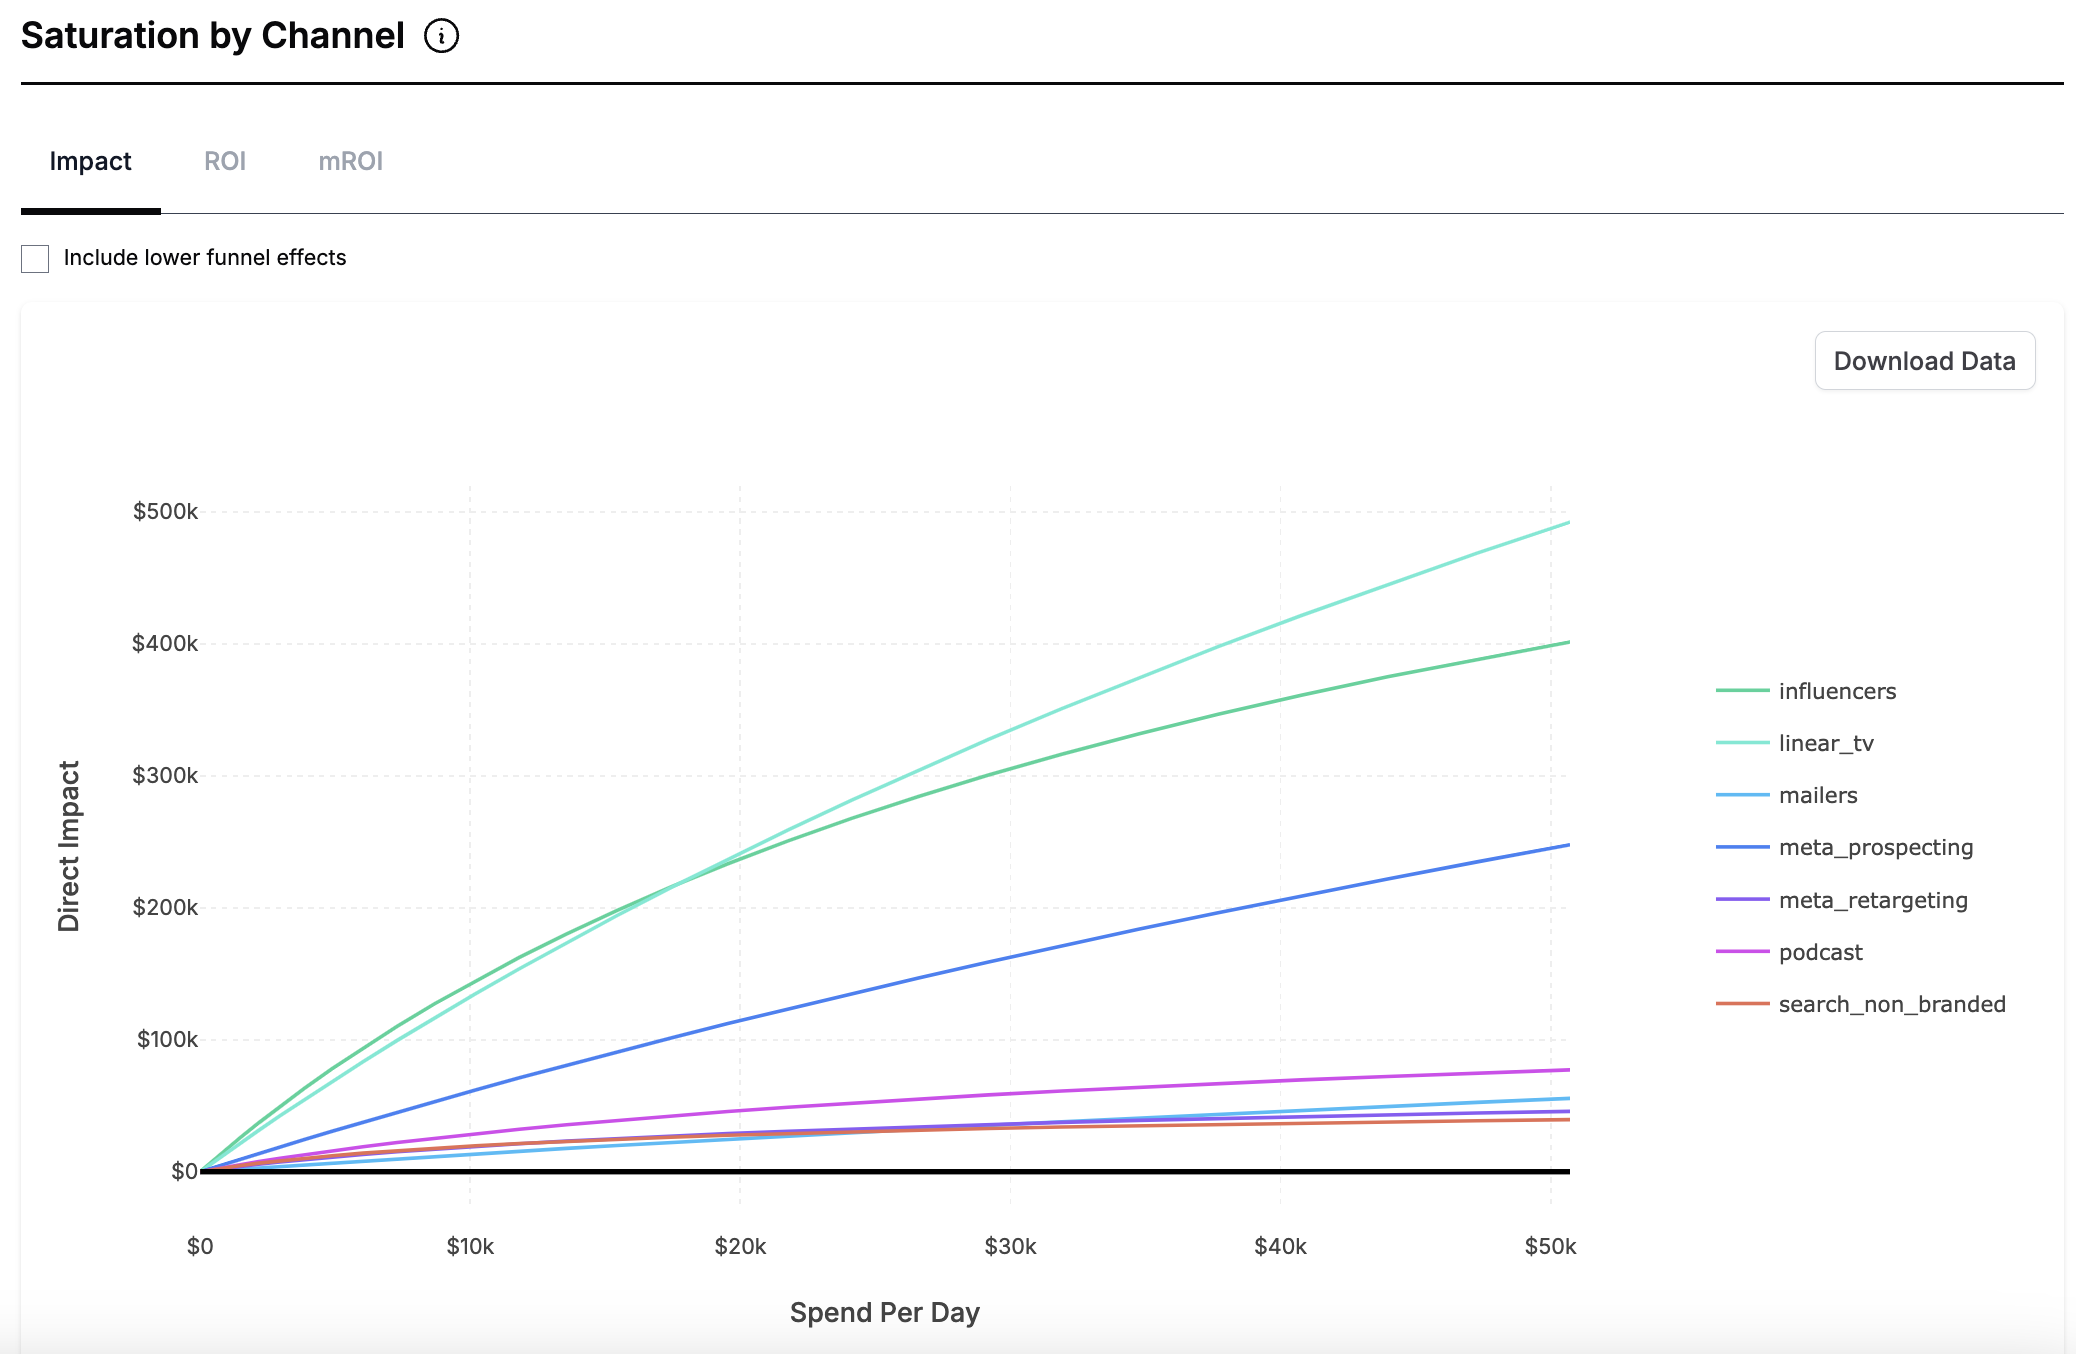This screenshot has width=2076, height=1354.
Task: Select the Impact tab
Action: coord(91,161)
